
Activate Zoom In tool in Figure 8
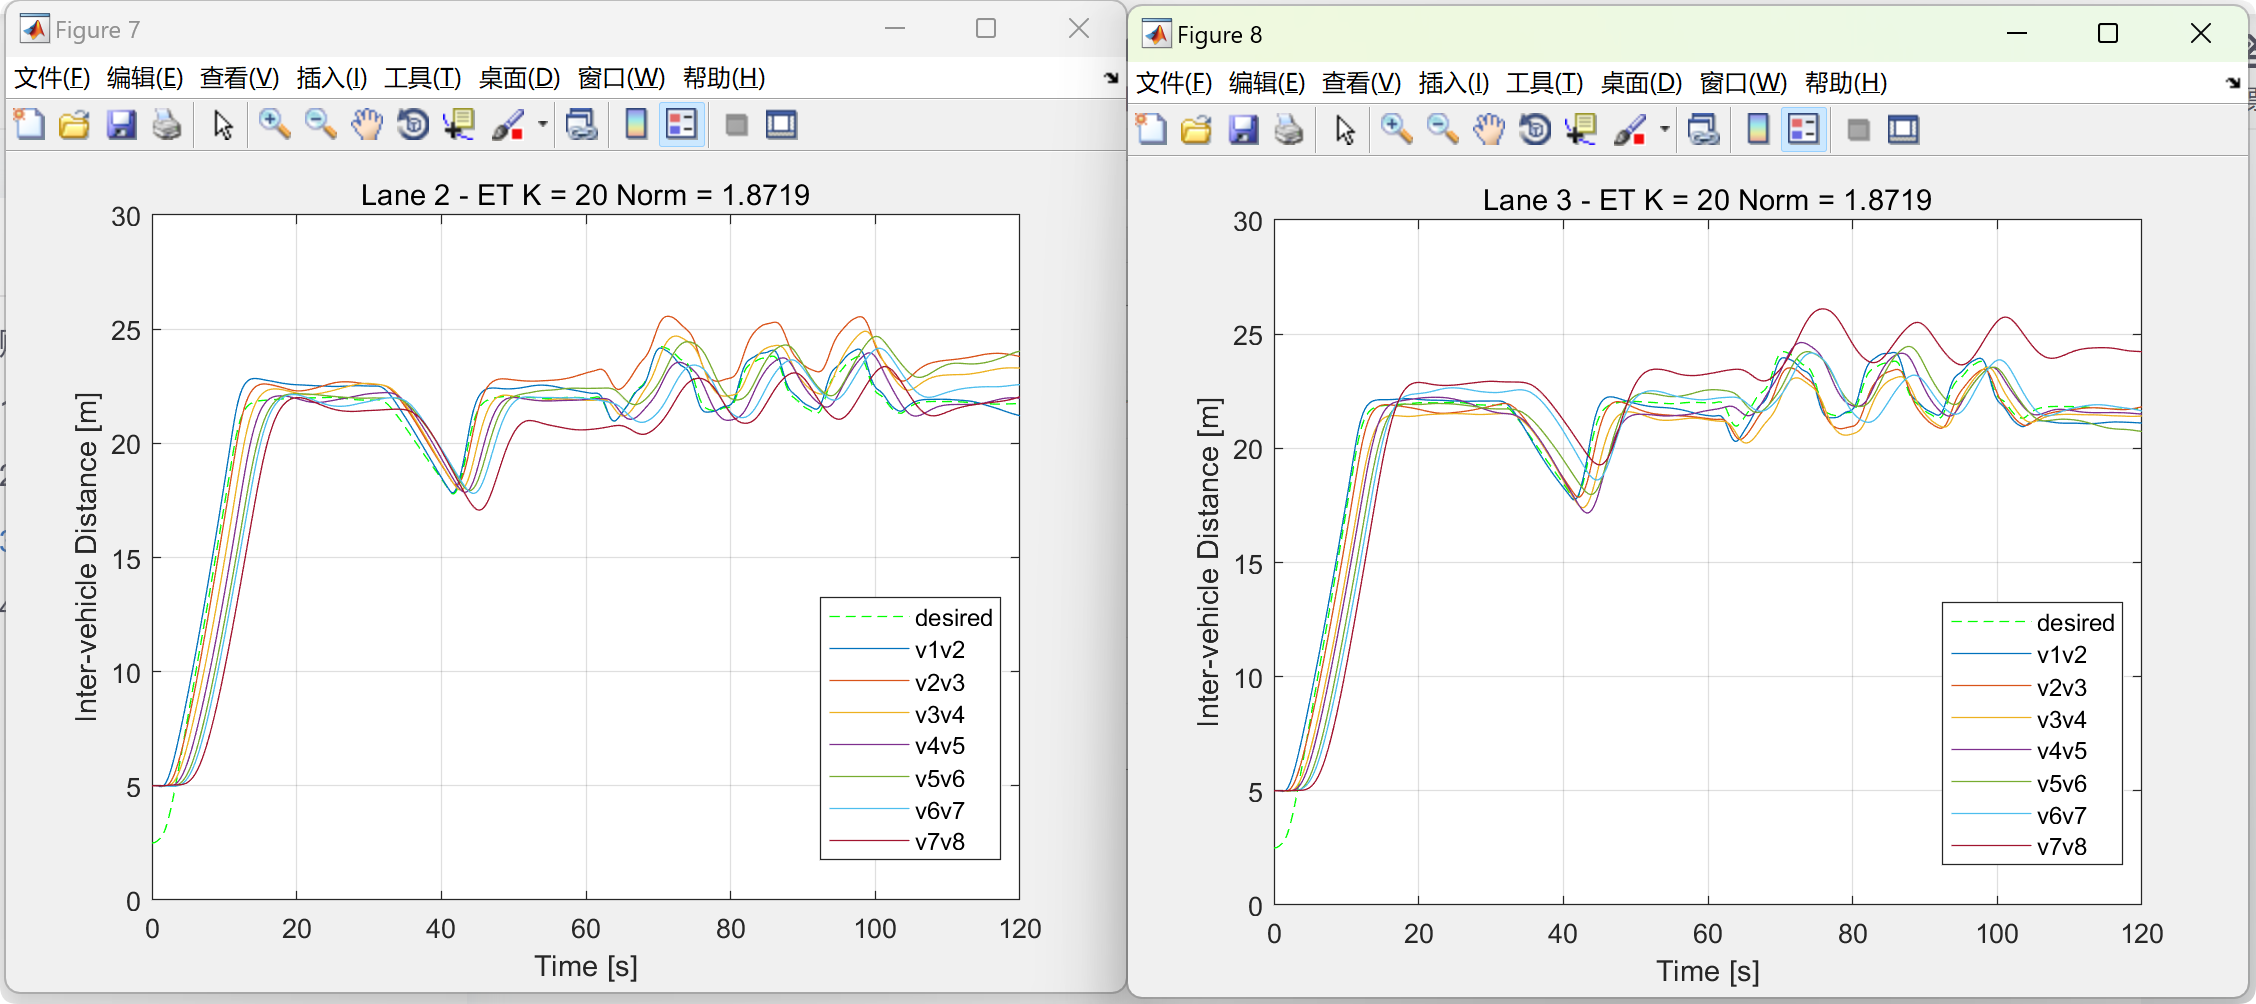pyautogui.click(x=1396, y=130)
